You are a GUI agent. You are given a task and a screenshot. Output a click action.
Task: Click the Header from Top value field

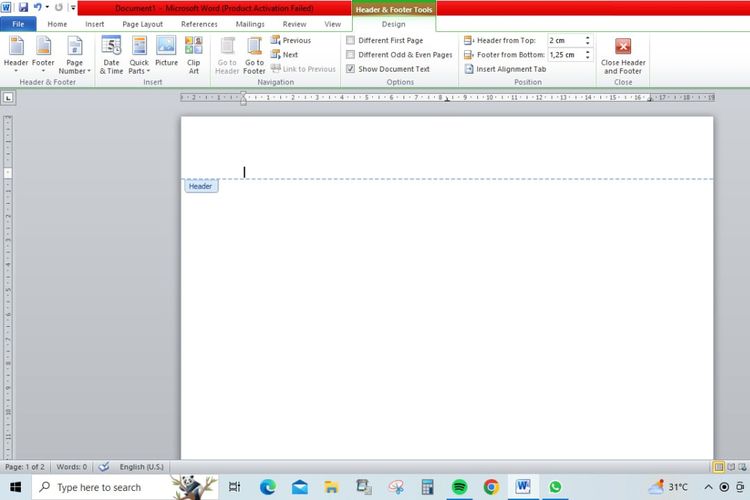563,40
